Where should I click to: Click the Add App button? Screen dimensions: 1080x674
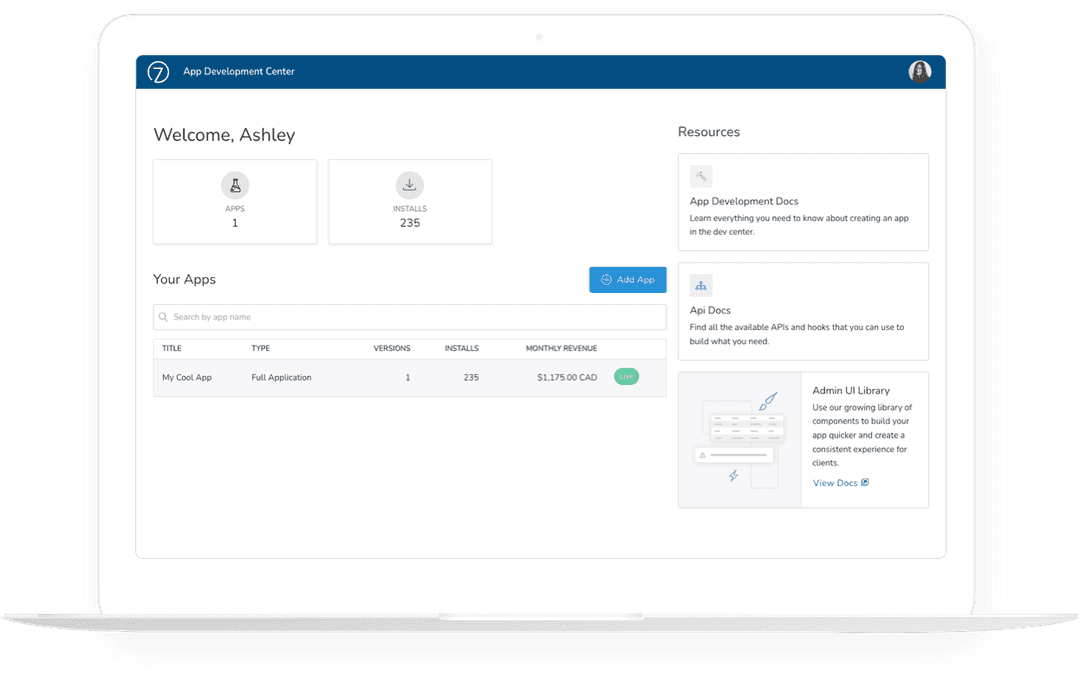pyautogui.click(x=628, y=280)
